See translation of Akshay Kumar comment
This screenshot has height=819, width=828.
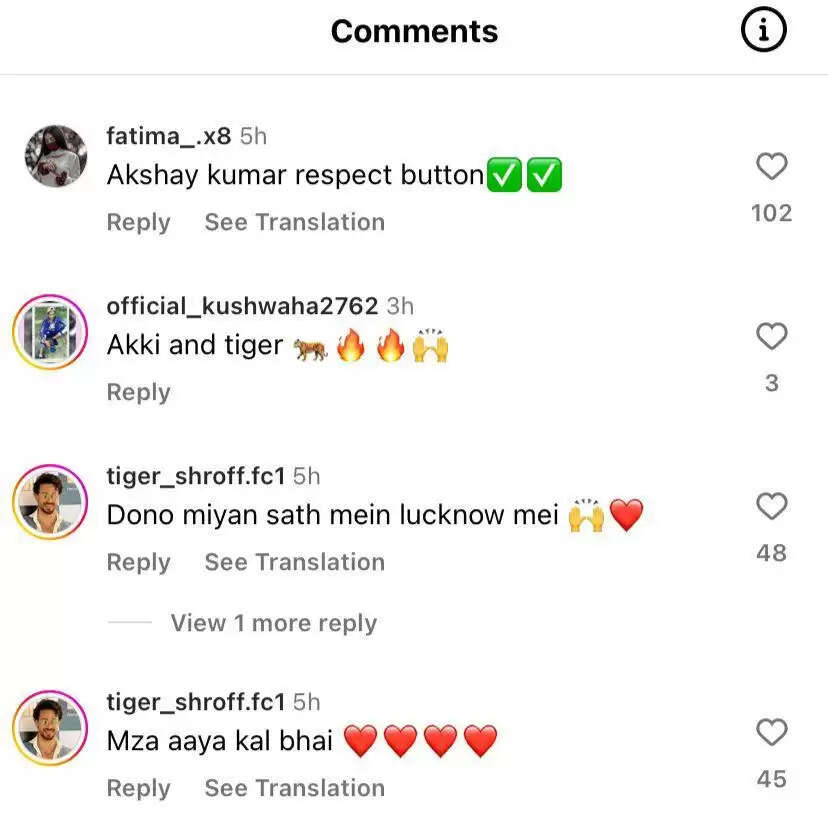(x=294, y=222)
